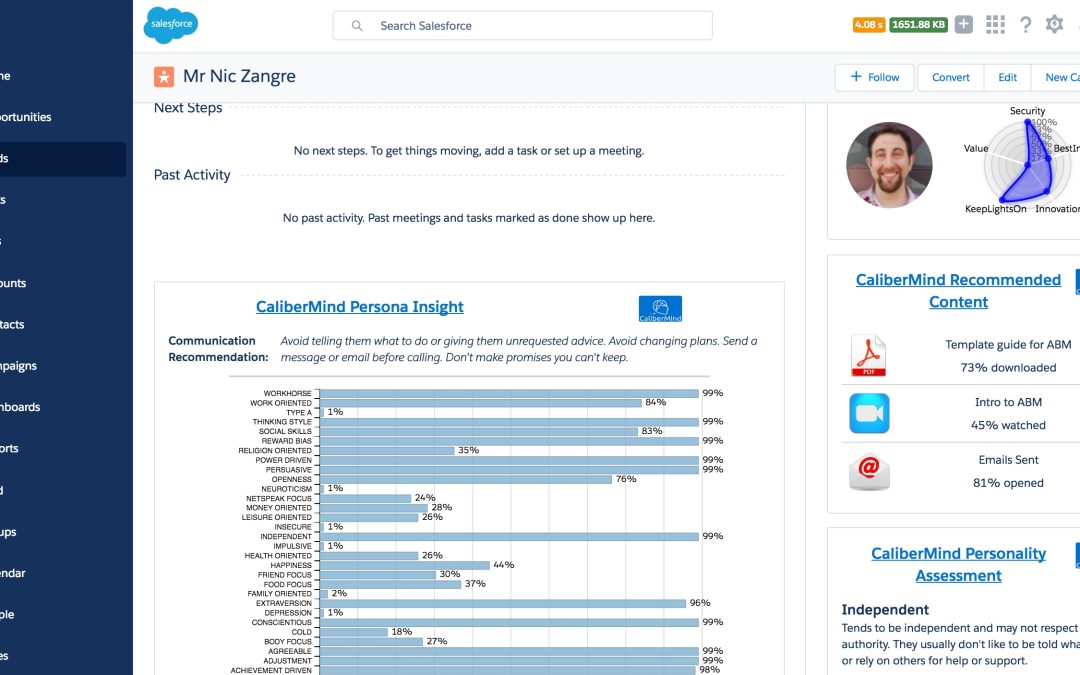The width and height of the screenshot is (1080, 675).
Task: Open the CaliberMind Recommended Content link
Action: (x=958, y=291)
